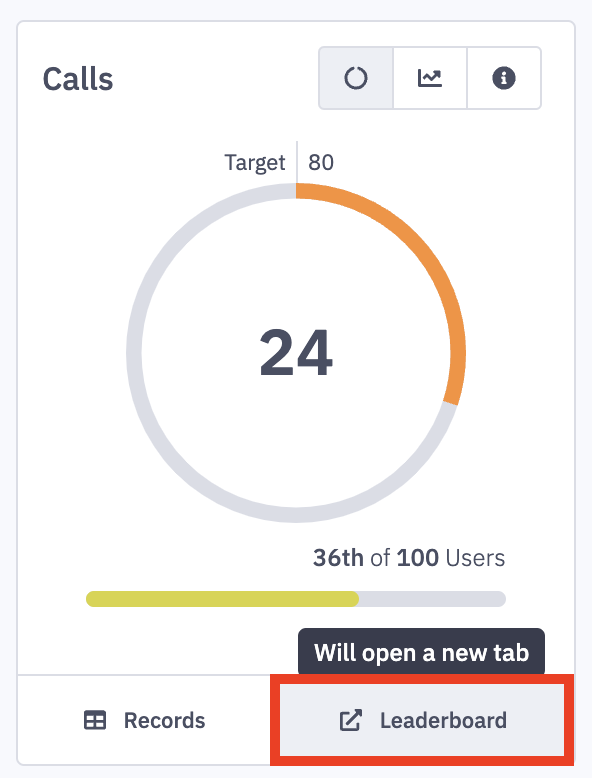Click the 'Will open a new tab' tooltip
This screenshot has width=592, height=778.
pos(421,652)
